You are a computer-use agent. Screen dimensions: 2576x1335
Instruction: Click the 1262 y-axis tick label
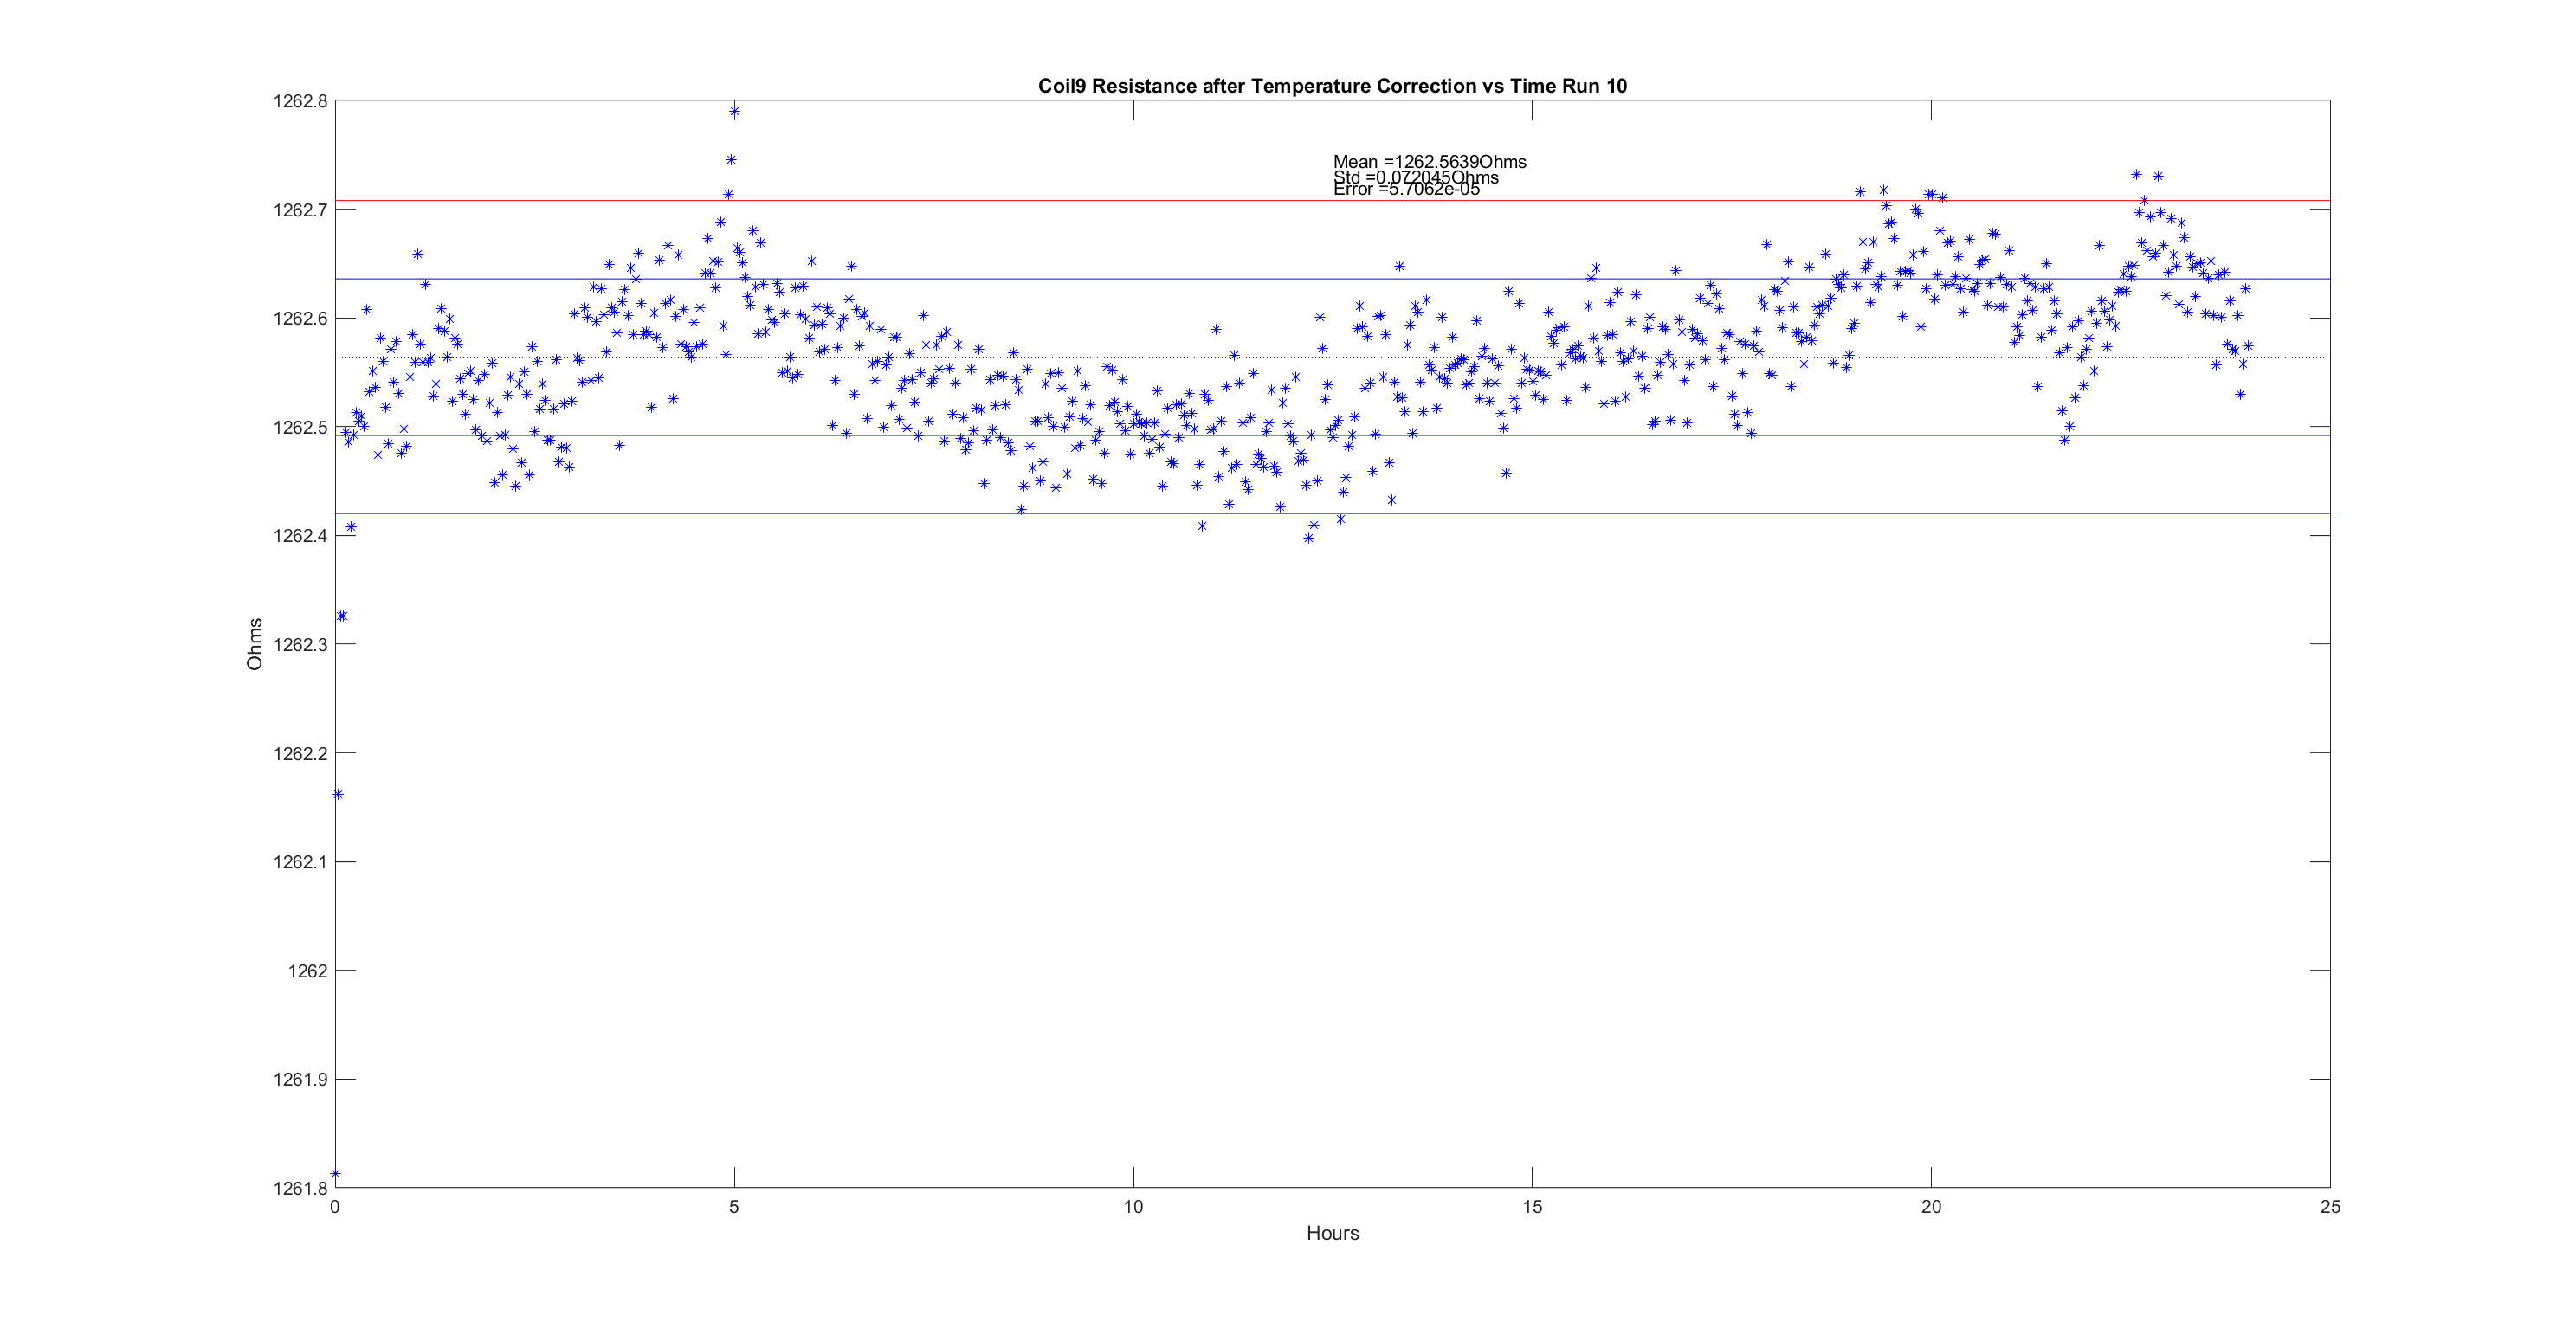click(307, 971)
